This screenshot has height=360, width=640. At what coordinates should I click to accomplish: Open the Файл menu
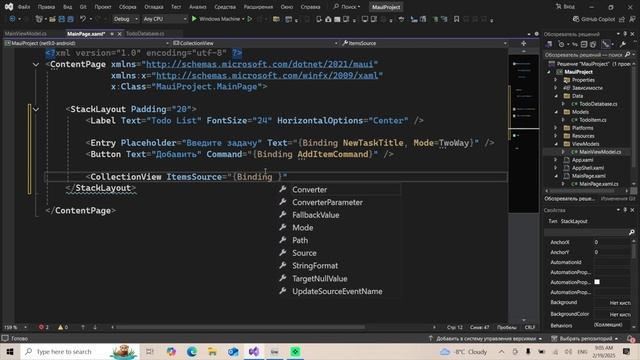(x=24, y=7)
